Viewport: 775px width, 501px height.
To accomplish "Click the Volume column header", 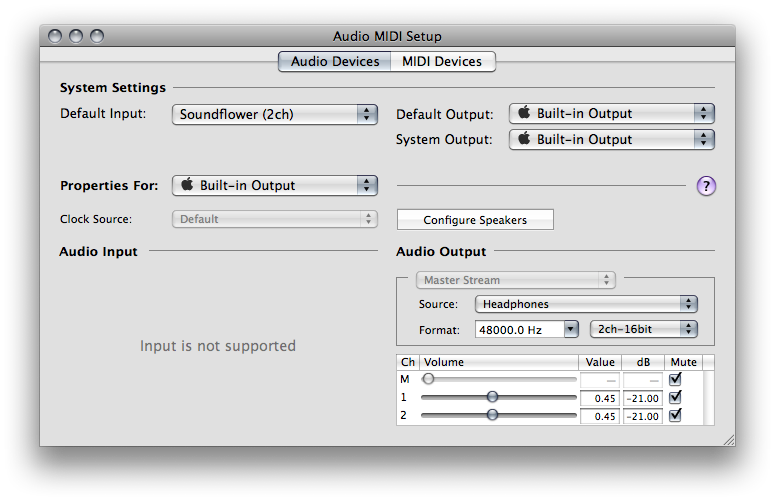I will point(499,362).
